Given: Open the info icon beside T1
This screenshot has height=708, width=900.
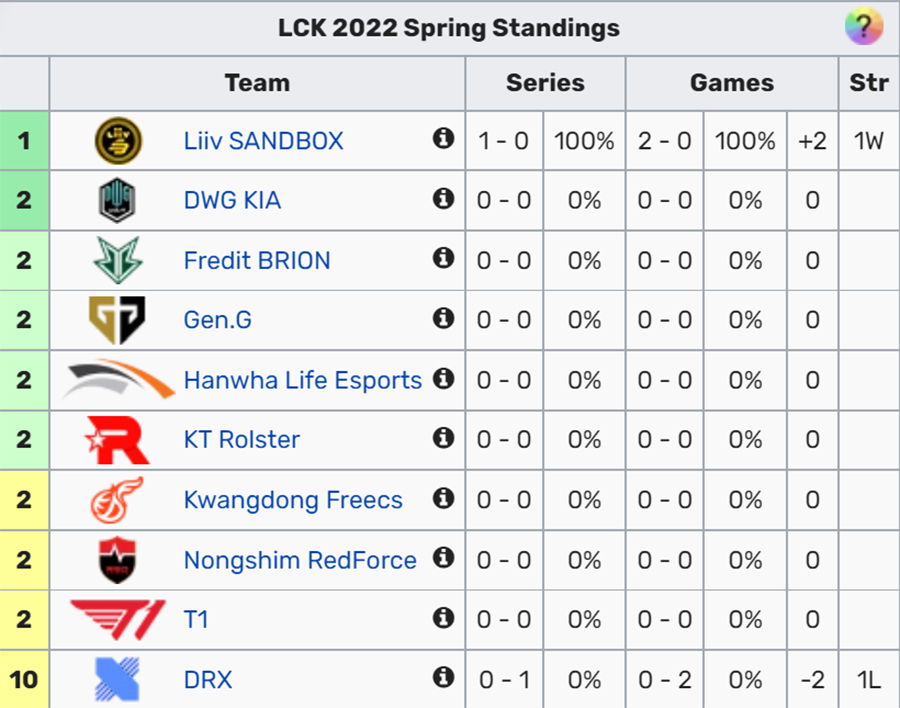Looking at the screenshot, I should pyautogui.click(x=443, y=618).
